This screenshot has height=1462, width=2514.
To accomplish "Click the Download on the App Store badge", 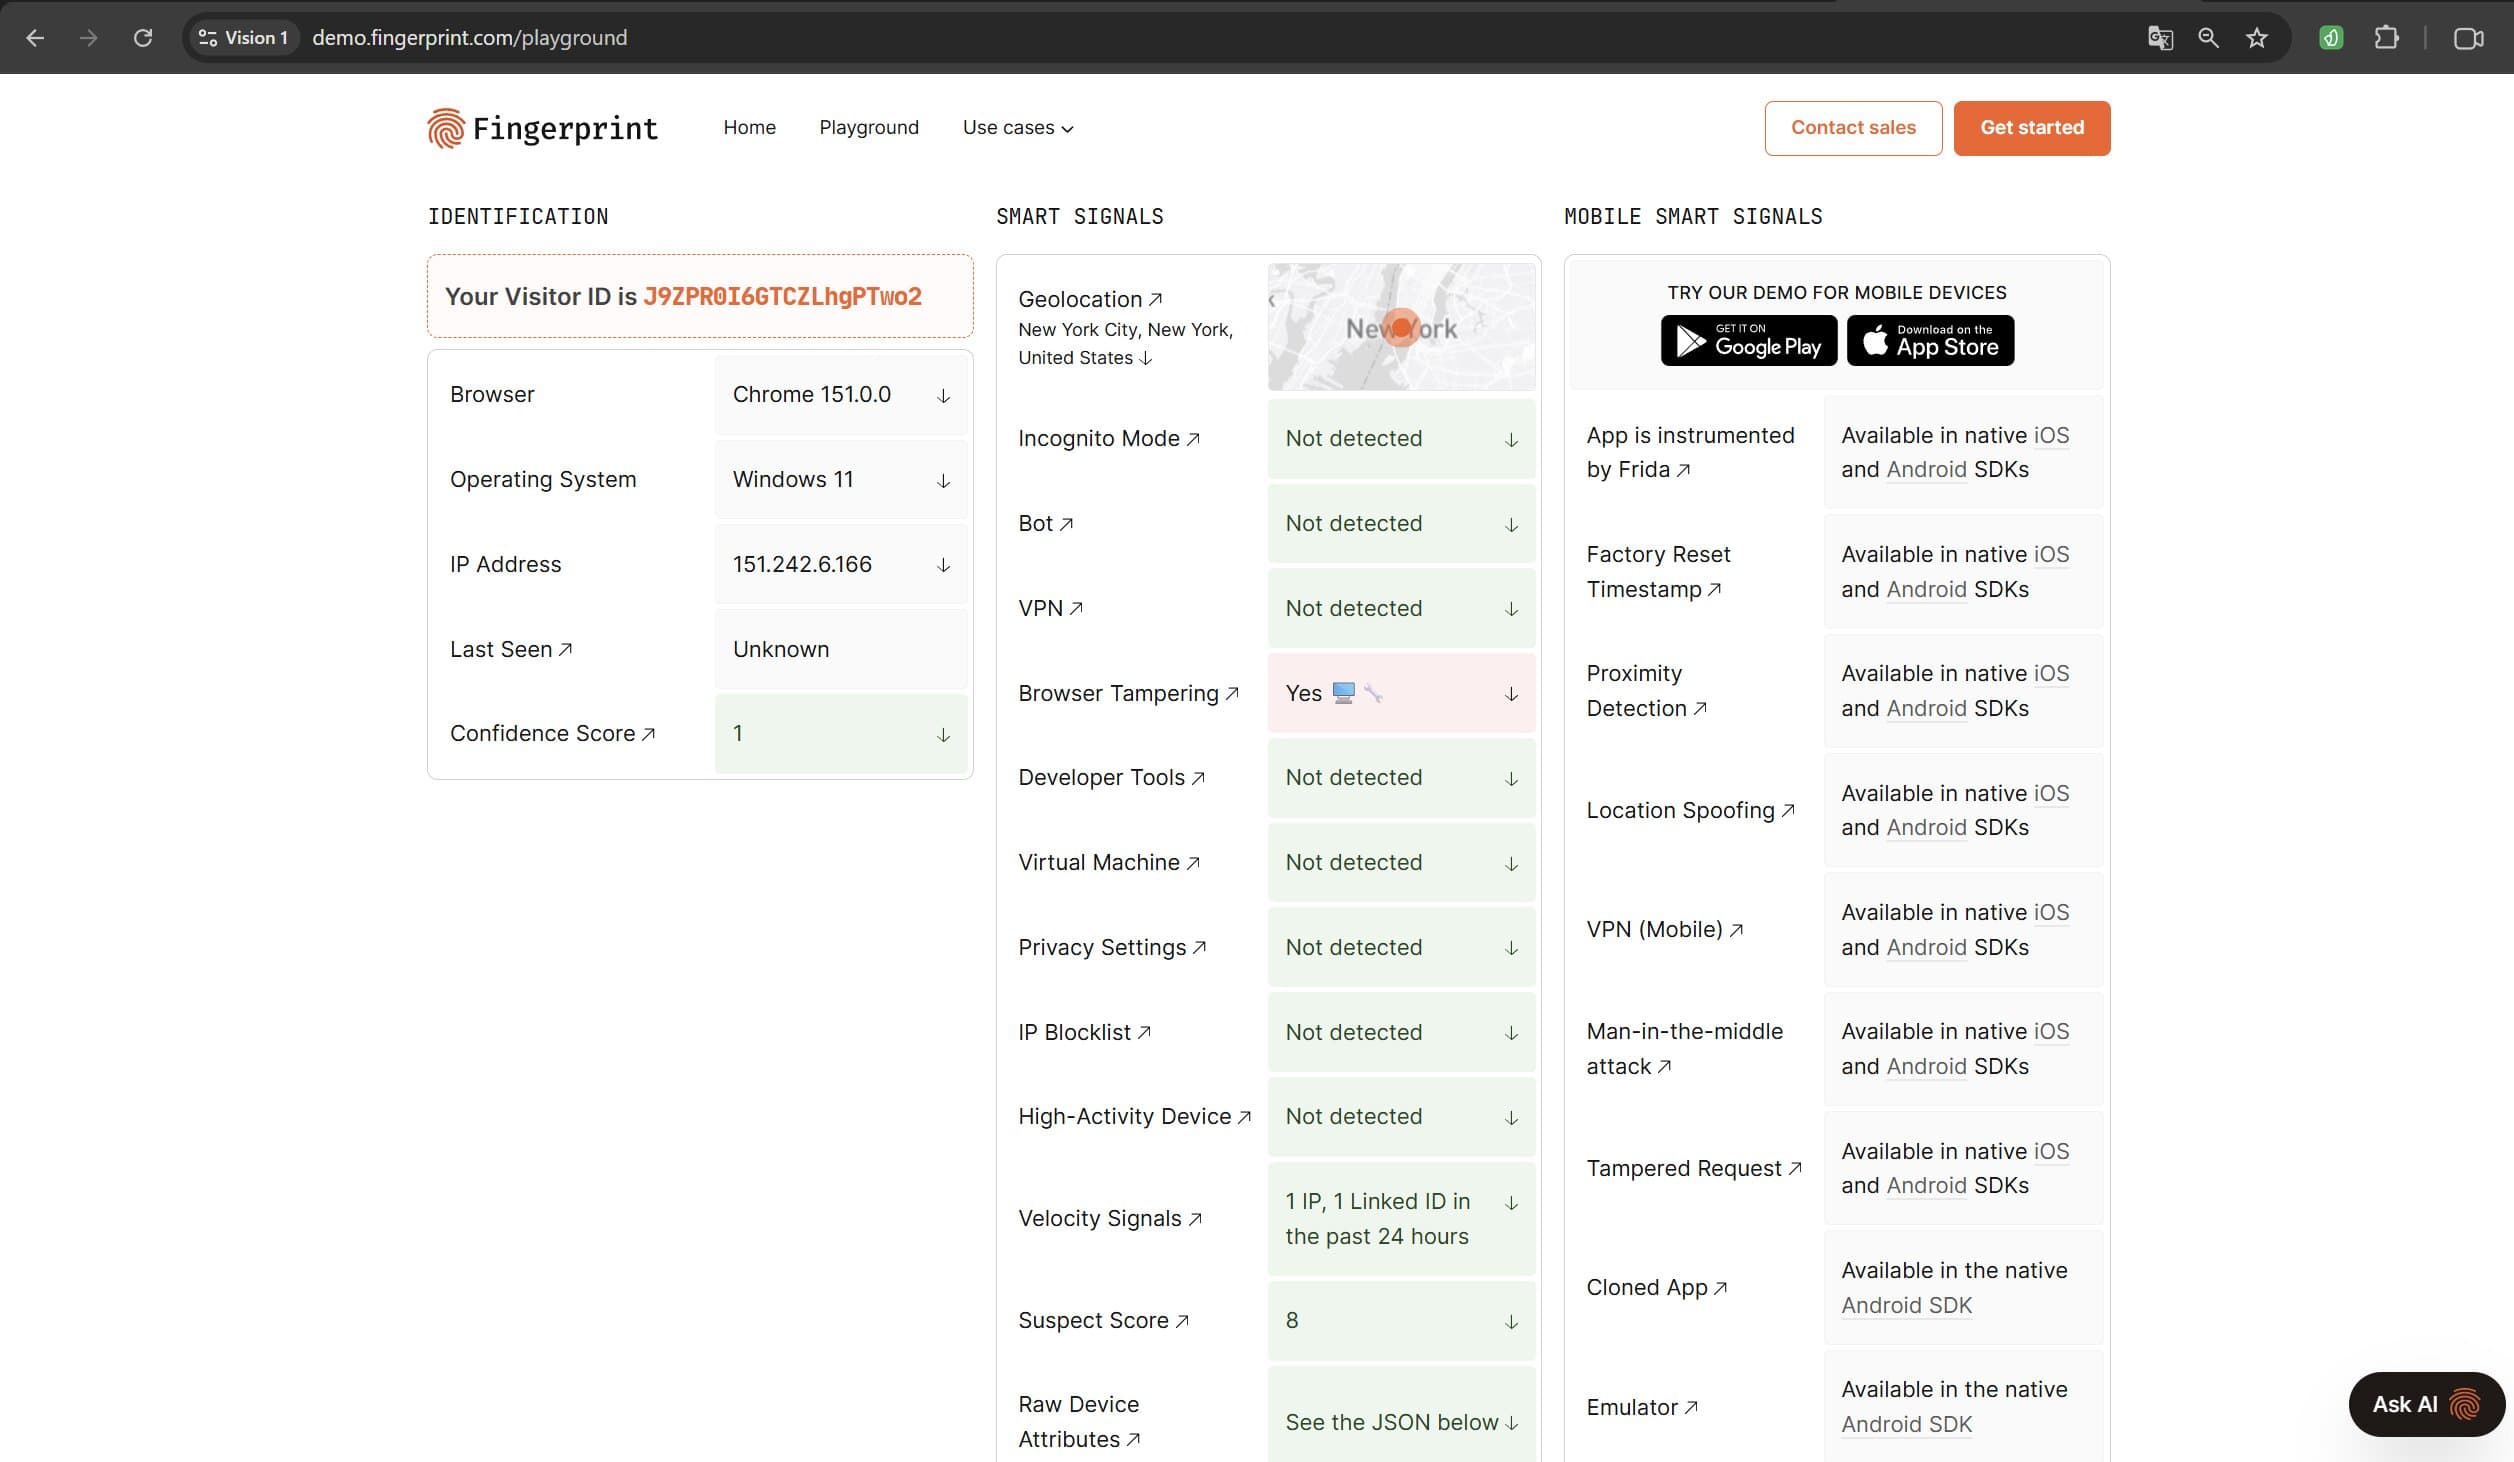I will 1930,341.
